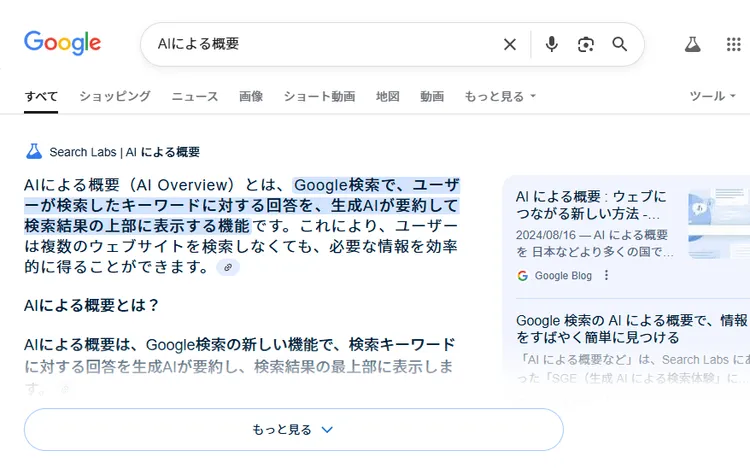The image size is (750, 468).
Task: Clear the search box text
Action: coord(510,44)
